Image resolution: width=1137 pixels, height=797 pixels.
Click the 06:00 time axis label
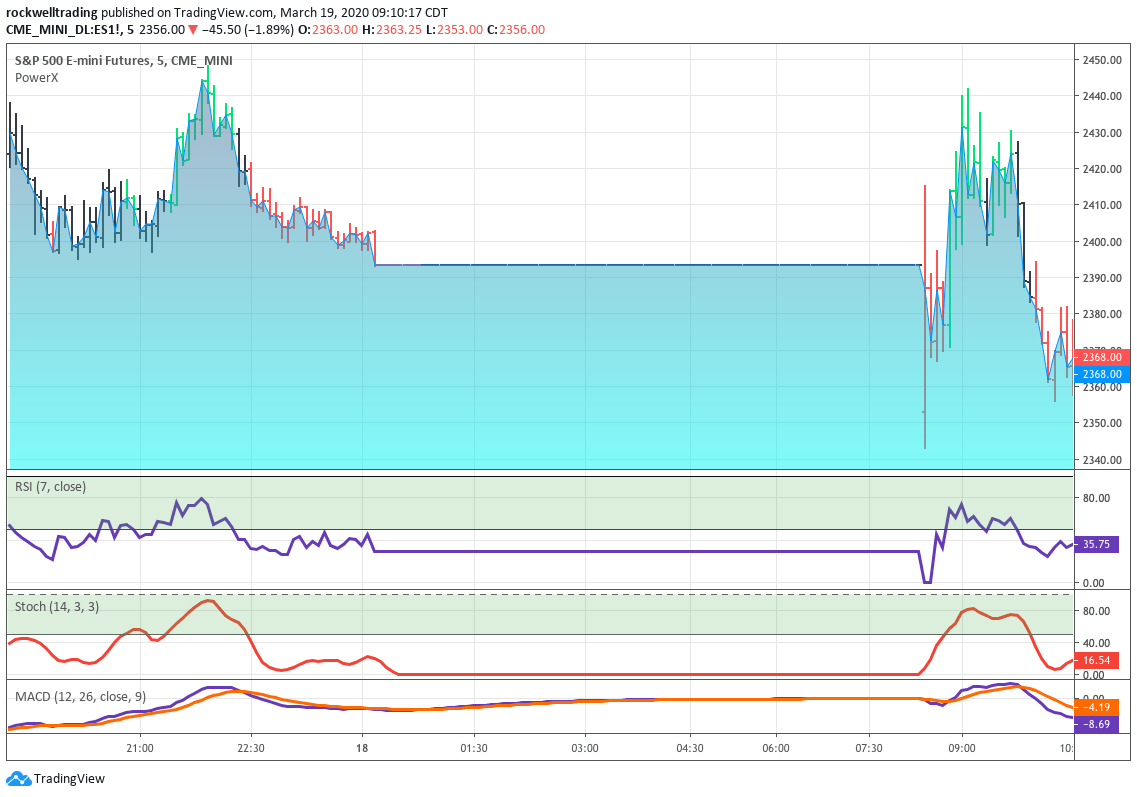point(776,748)
